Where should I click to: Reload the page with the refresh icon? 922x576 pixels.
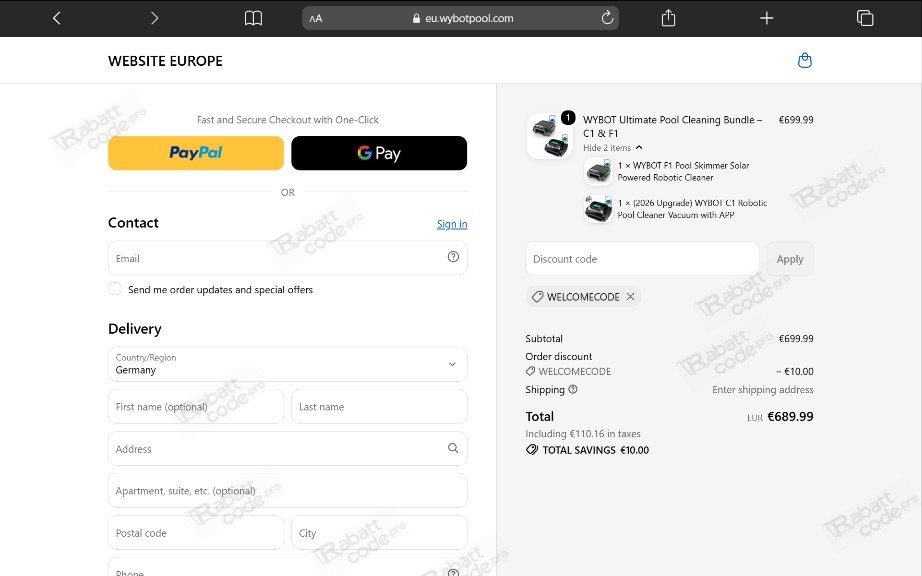click(x=607, y=18)
